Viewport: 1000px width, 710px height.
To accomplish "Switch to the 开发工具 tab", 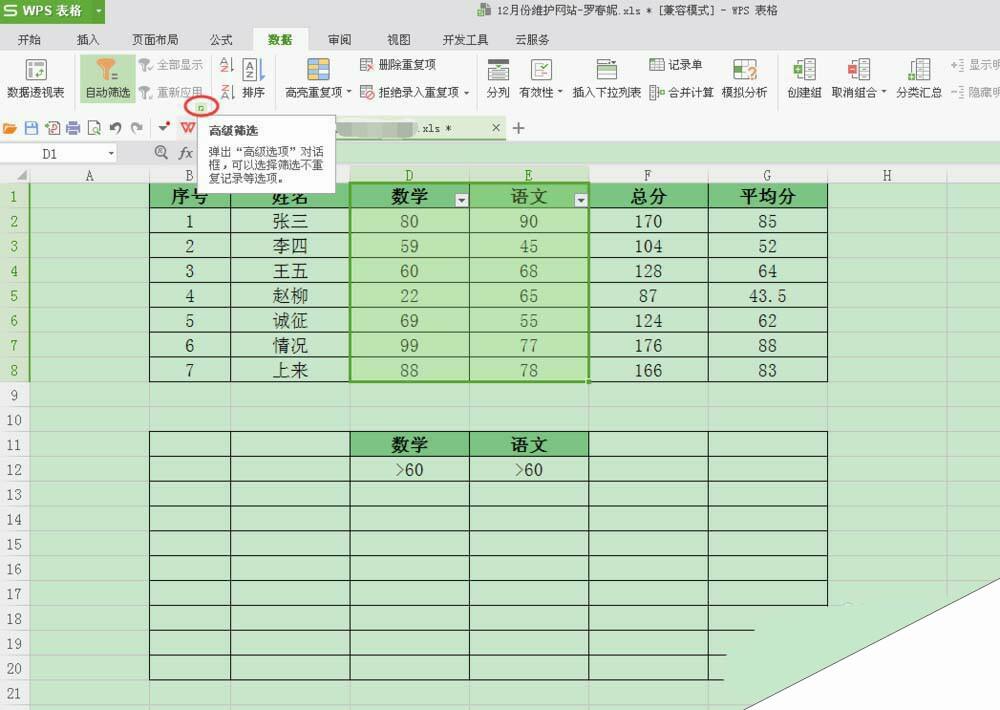I will pos(465,40).
